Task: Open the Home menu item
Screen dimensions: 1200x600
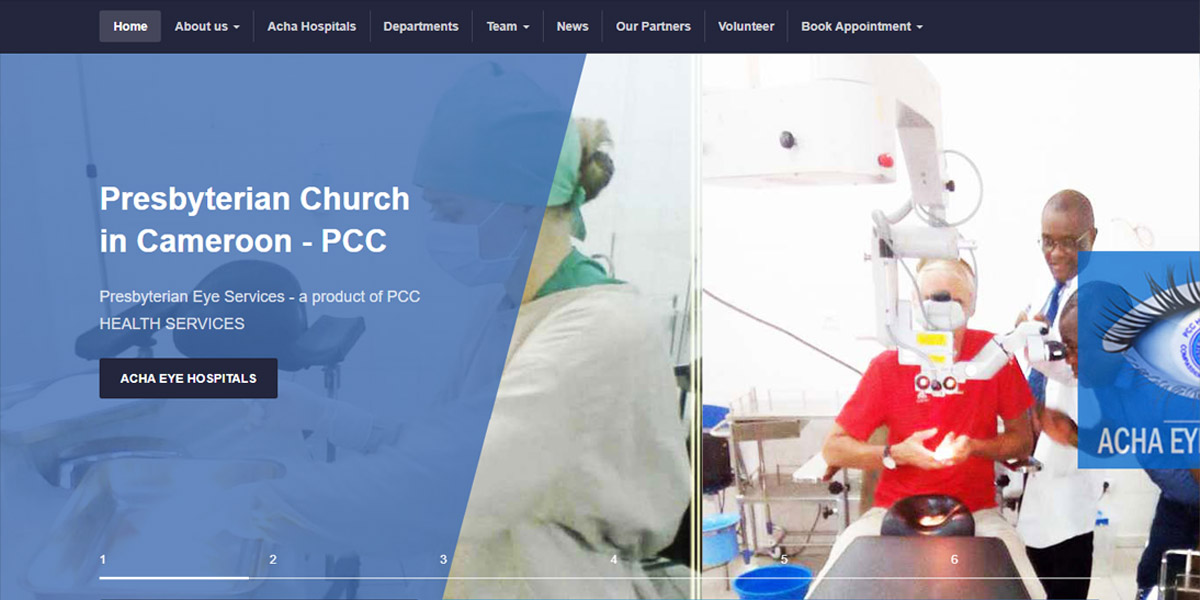Action: click(x=130, y=26)
